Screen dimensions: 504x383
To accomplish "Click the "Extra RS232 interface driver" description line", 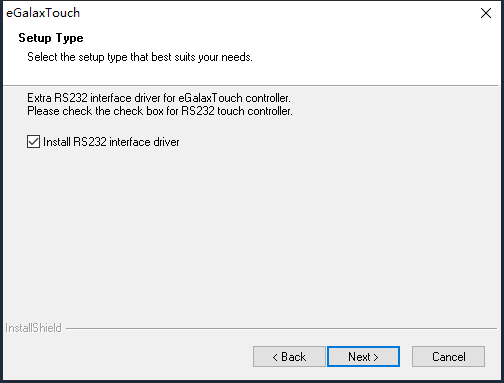I will click(159, 98).
